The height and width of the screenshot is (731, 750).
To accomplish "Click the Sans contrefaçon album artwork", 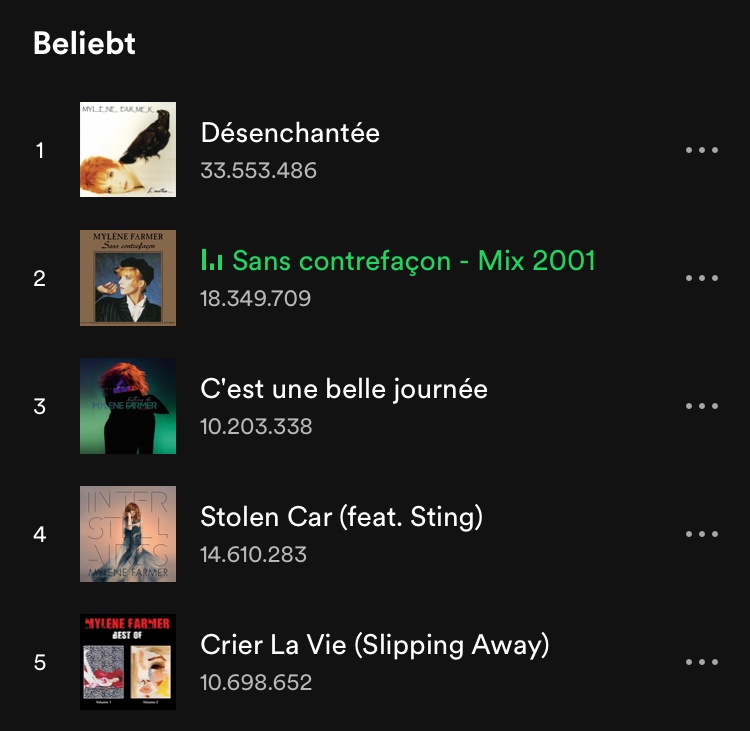I will click(x=128, y=278).
